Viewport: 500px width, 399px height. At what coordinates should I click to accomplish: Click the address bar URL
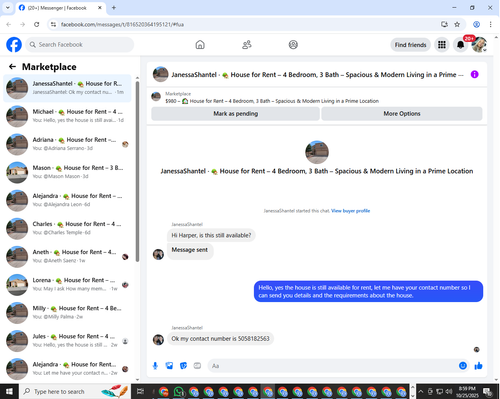pyautogui.click(x=122, y=24)
